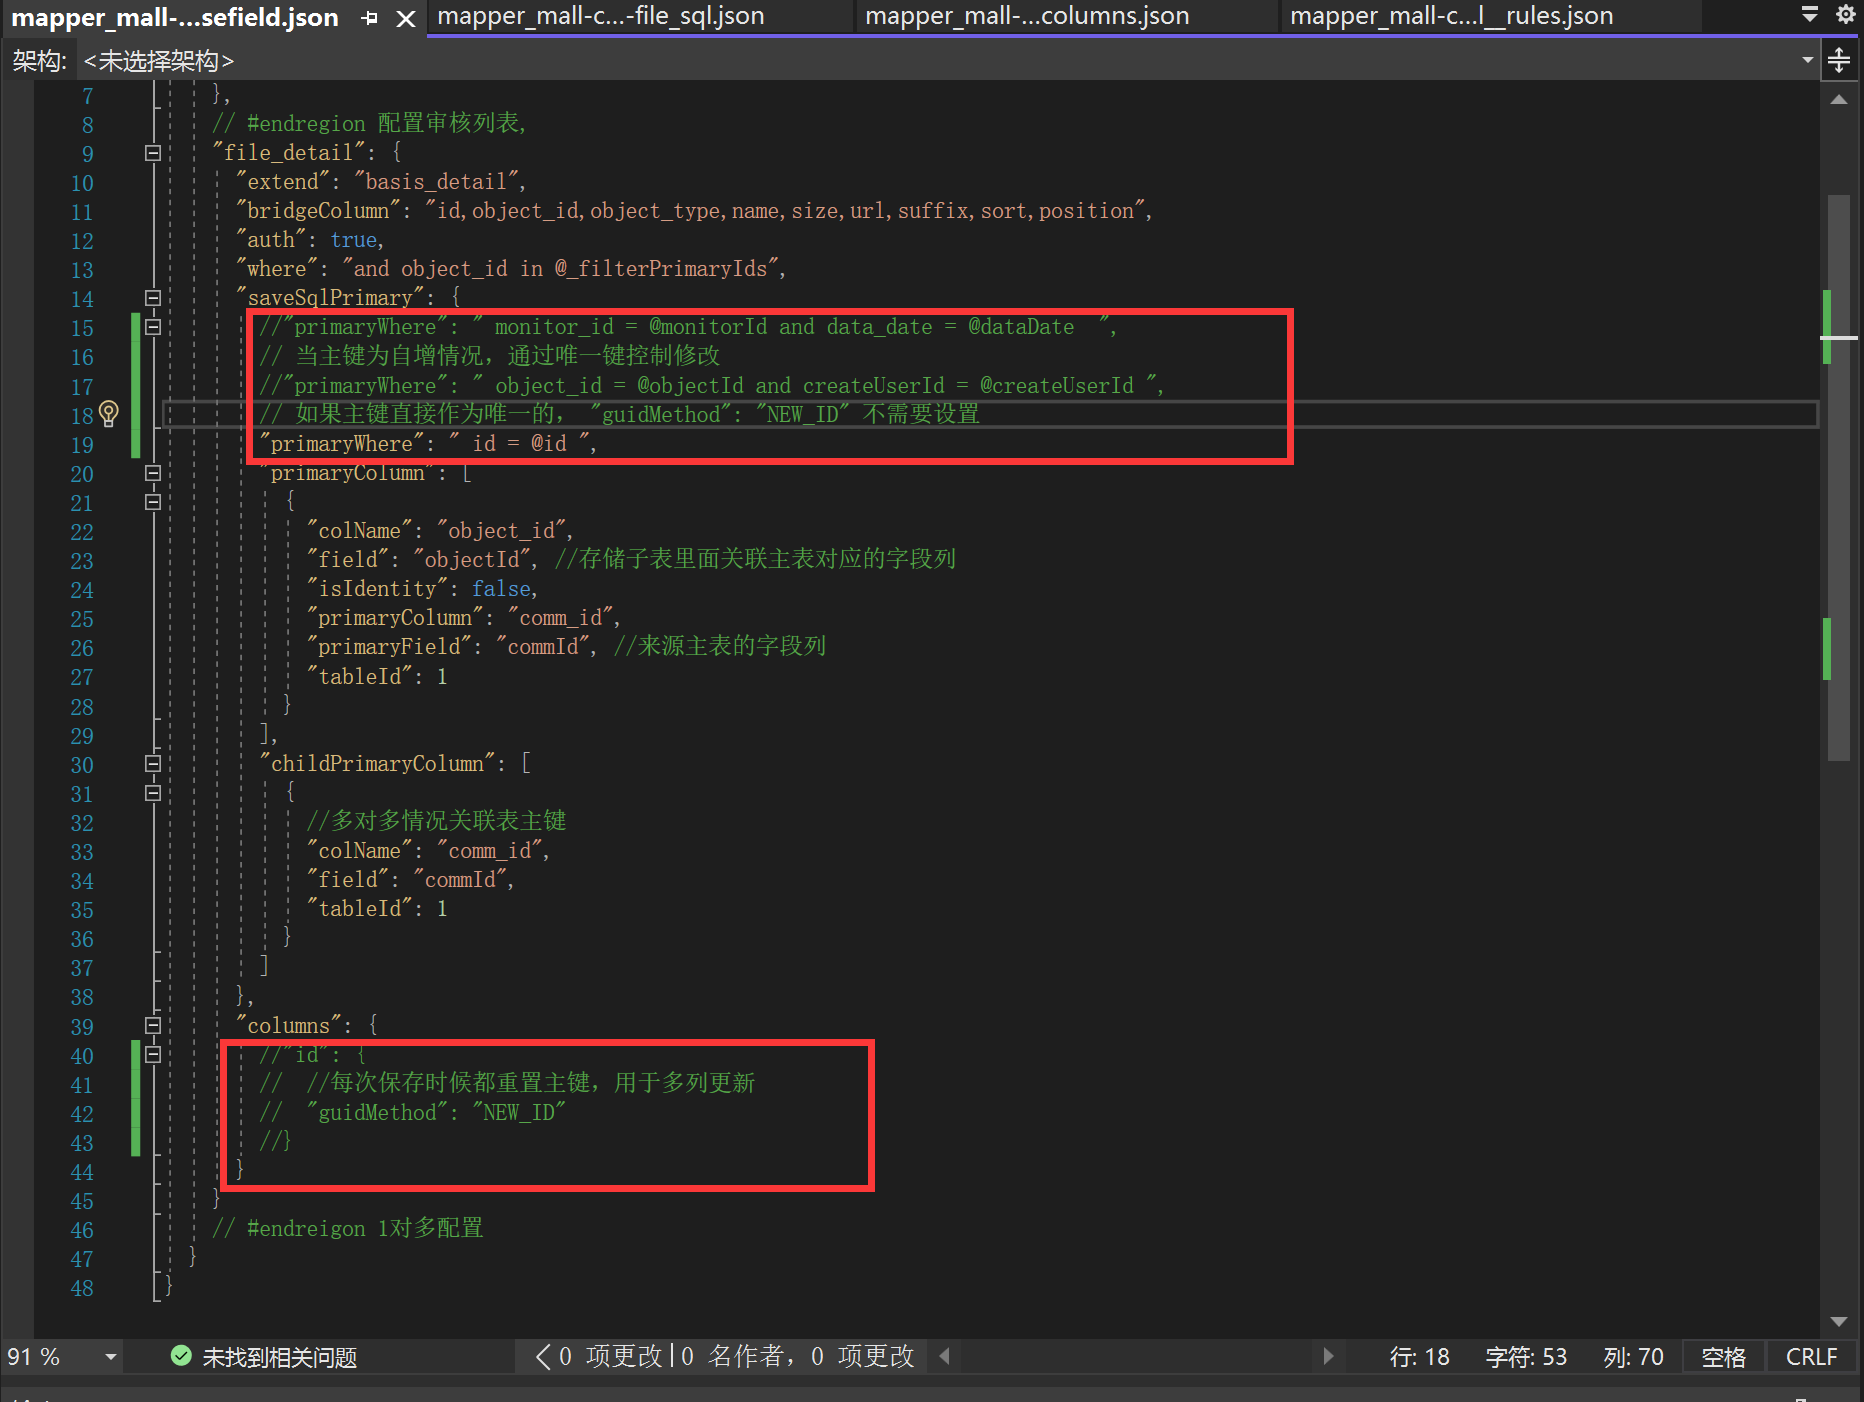Close the mapper_mall sefield.json tab
This screenshot has width=1864, height=1402.
[x=405, y=18]
